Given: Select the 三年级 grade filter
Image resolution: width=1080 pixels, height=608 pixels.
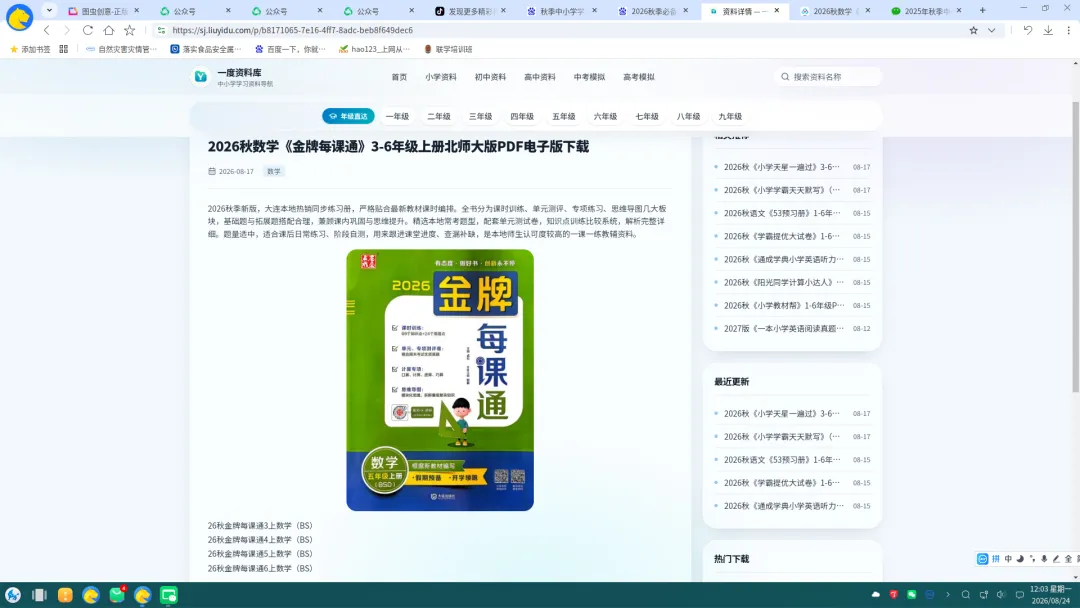Looking at the screenshot, I should tap(481, 116).
